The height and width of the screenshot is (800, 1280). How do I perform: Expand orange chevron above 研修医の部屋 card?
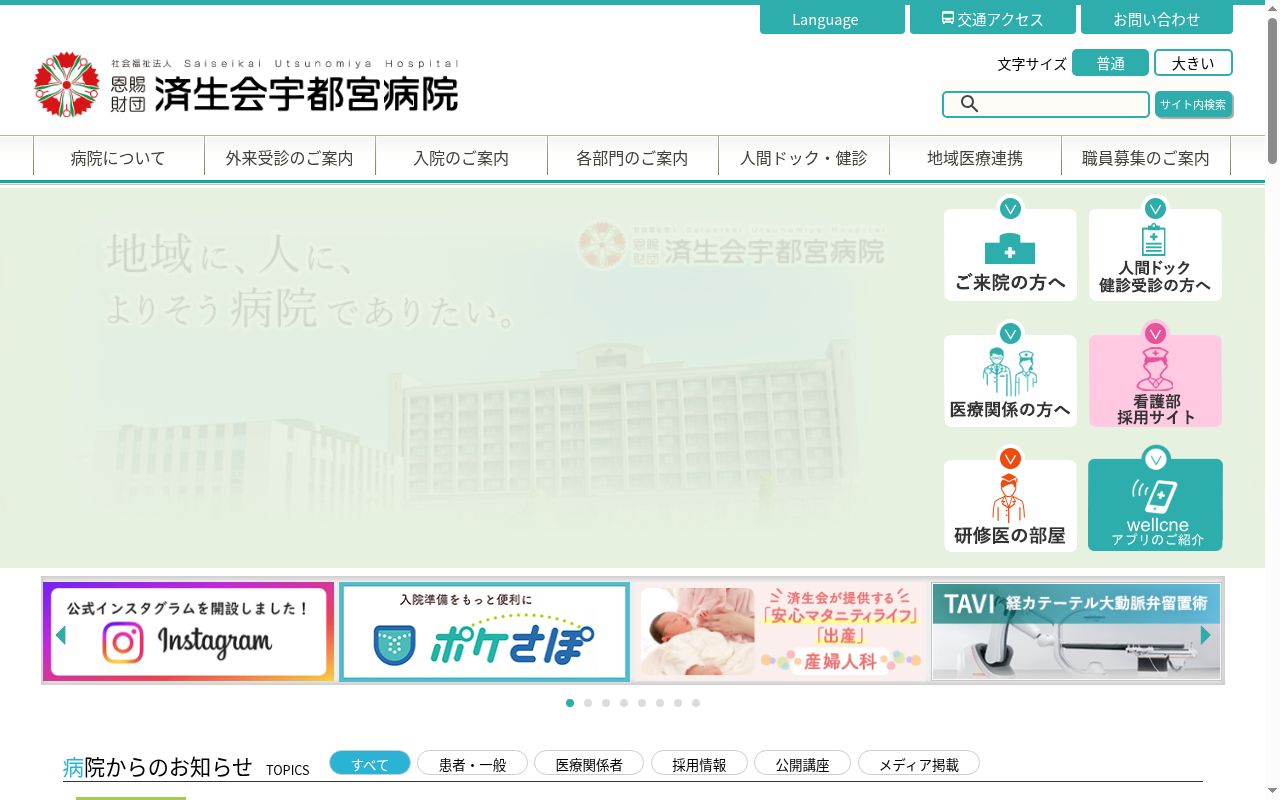[x=1010, y=459]
